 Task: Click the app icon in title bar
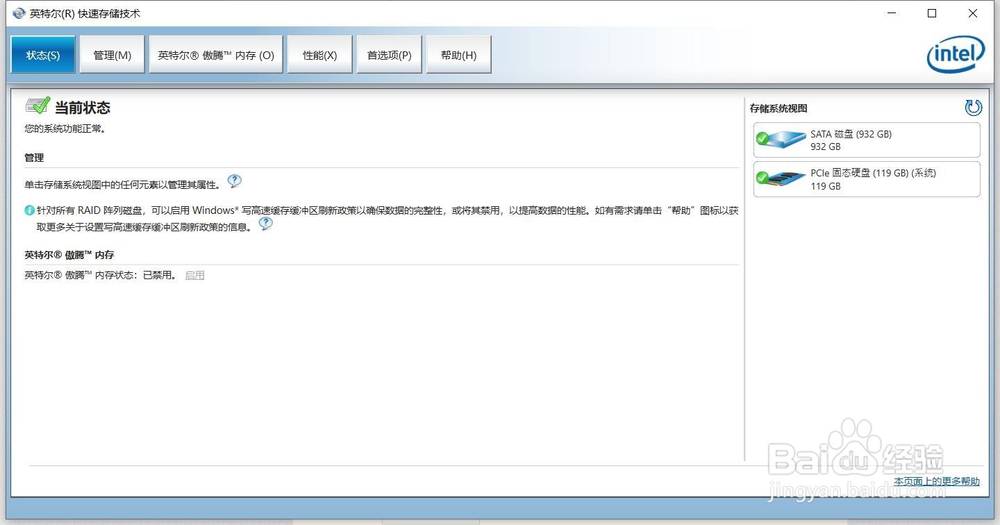point(19,13)
